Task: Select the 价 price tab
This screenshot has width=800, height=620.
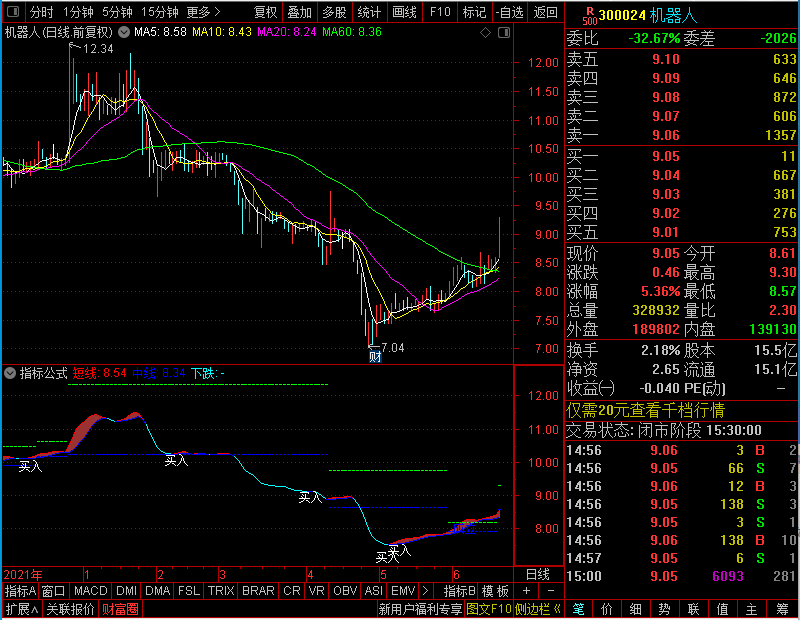Action: (x=607, y=609)
